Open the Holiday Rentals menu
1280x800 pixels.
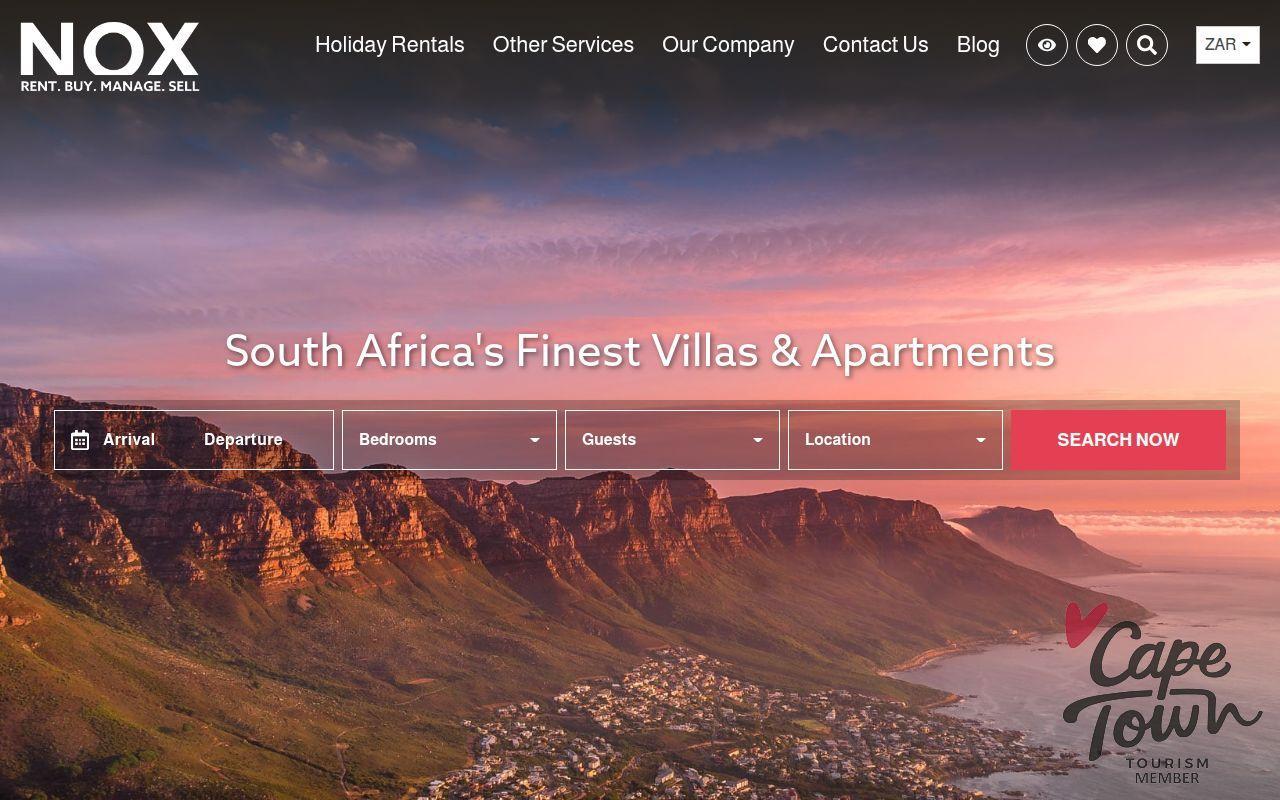[390, 45]
